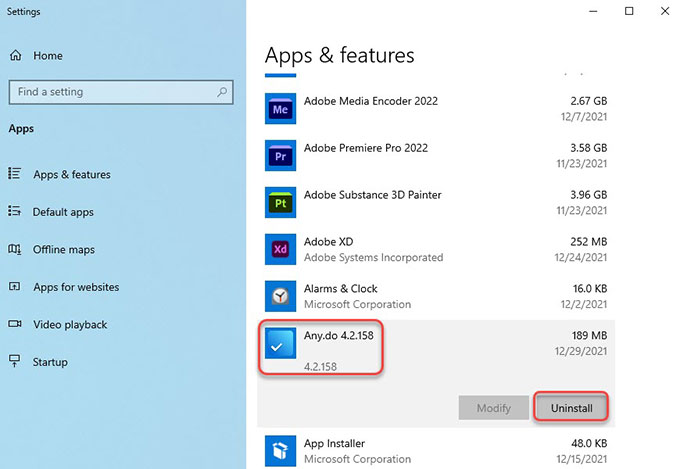Click the Adobe XD app icon

(x=281, y=249)
